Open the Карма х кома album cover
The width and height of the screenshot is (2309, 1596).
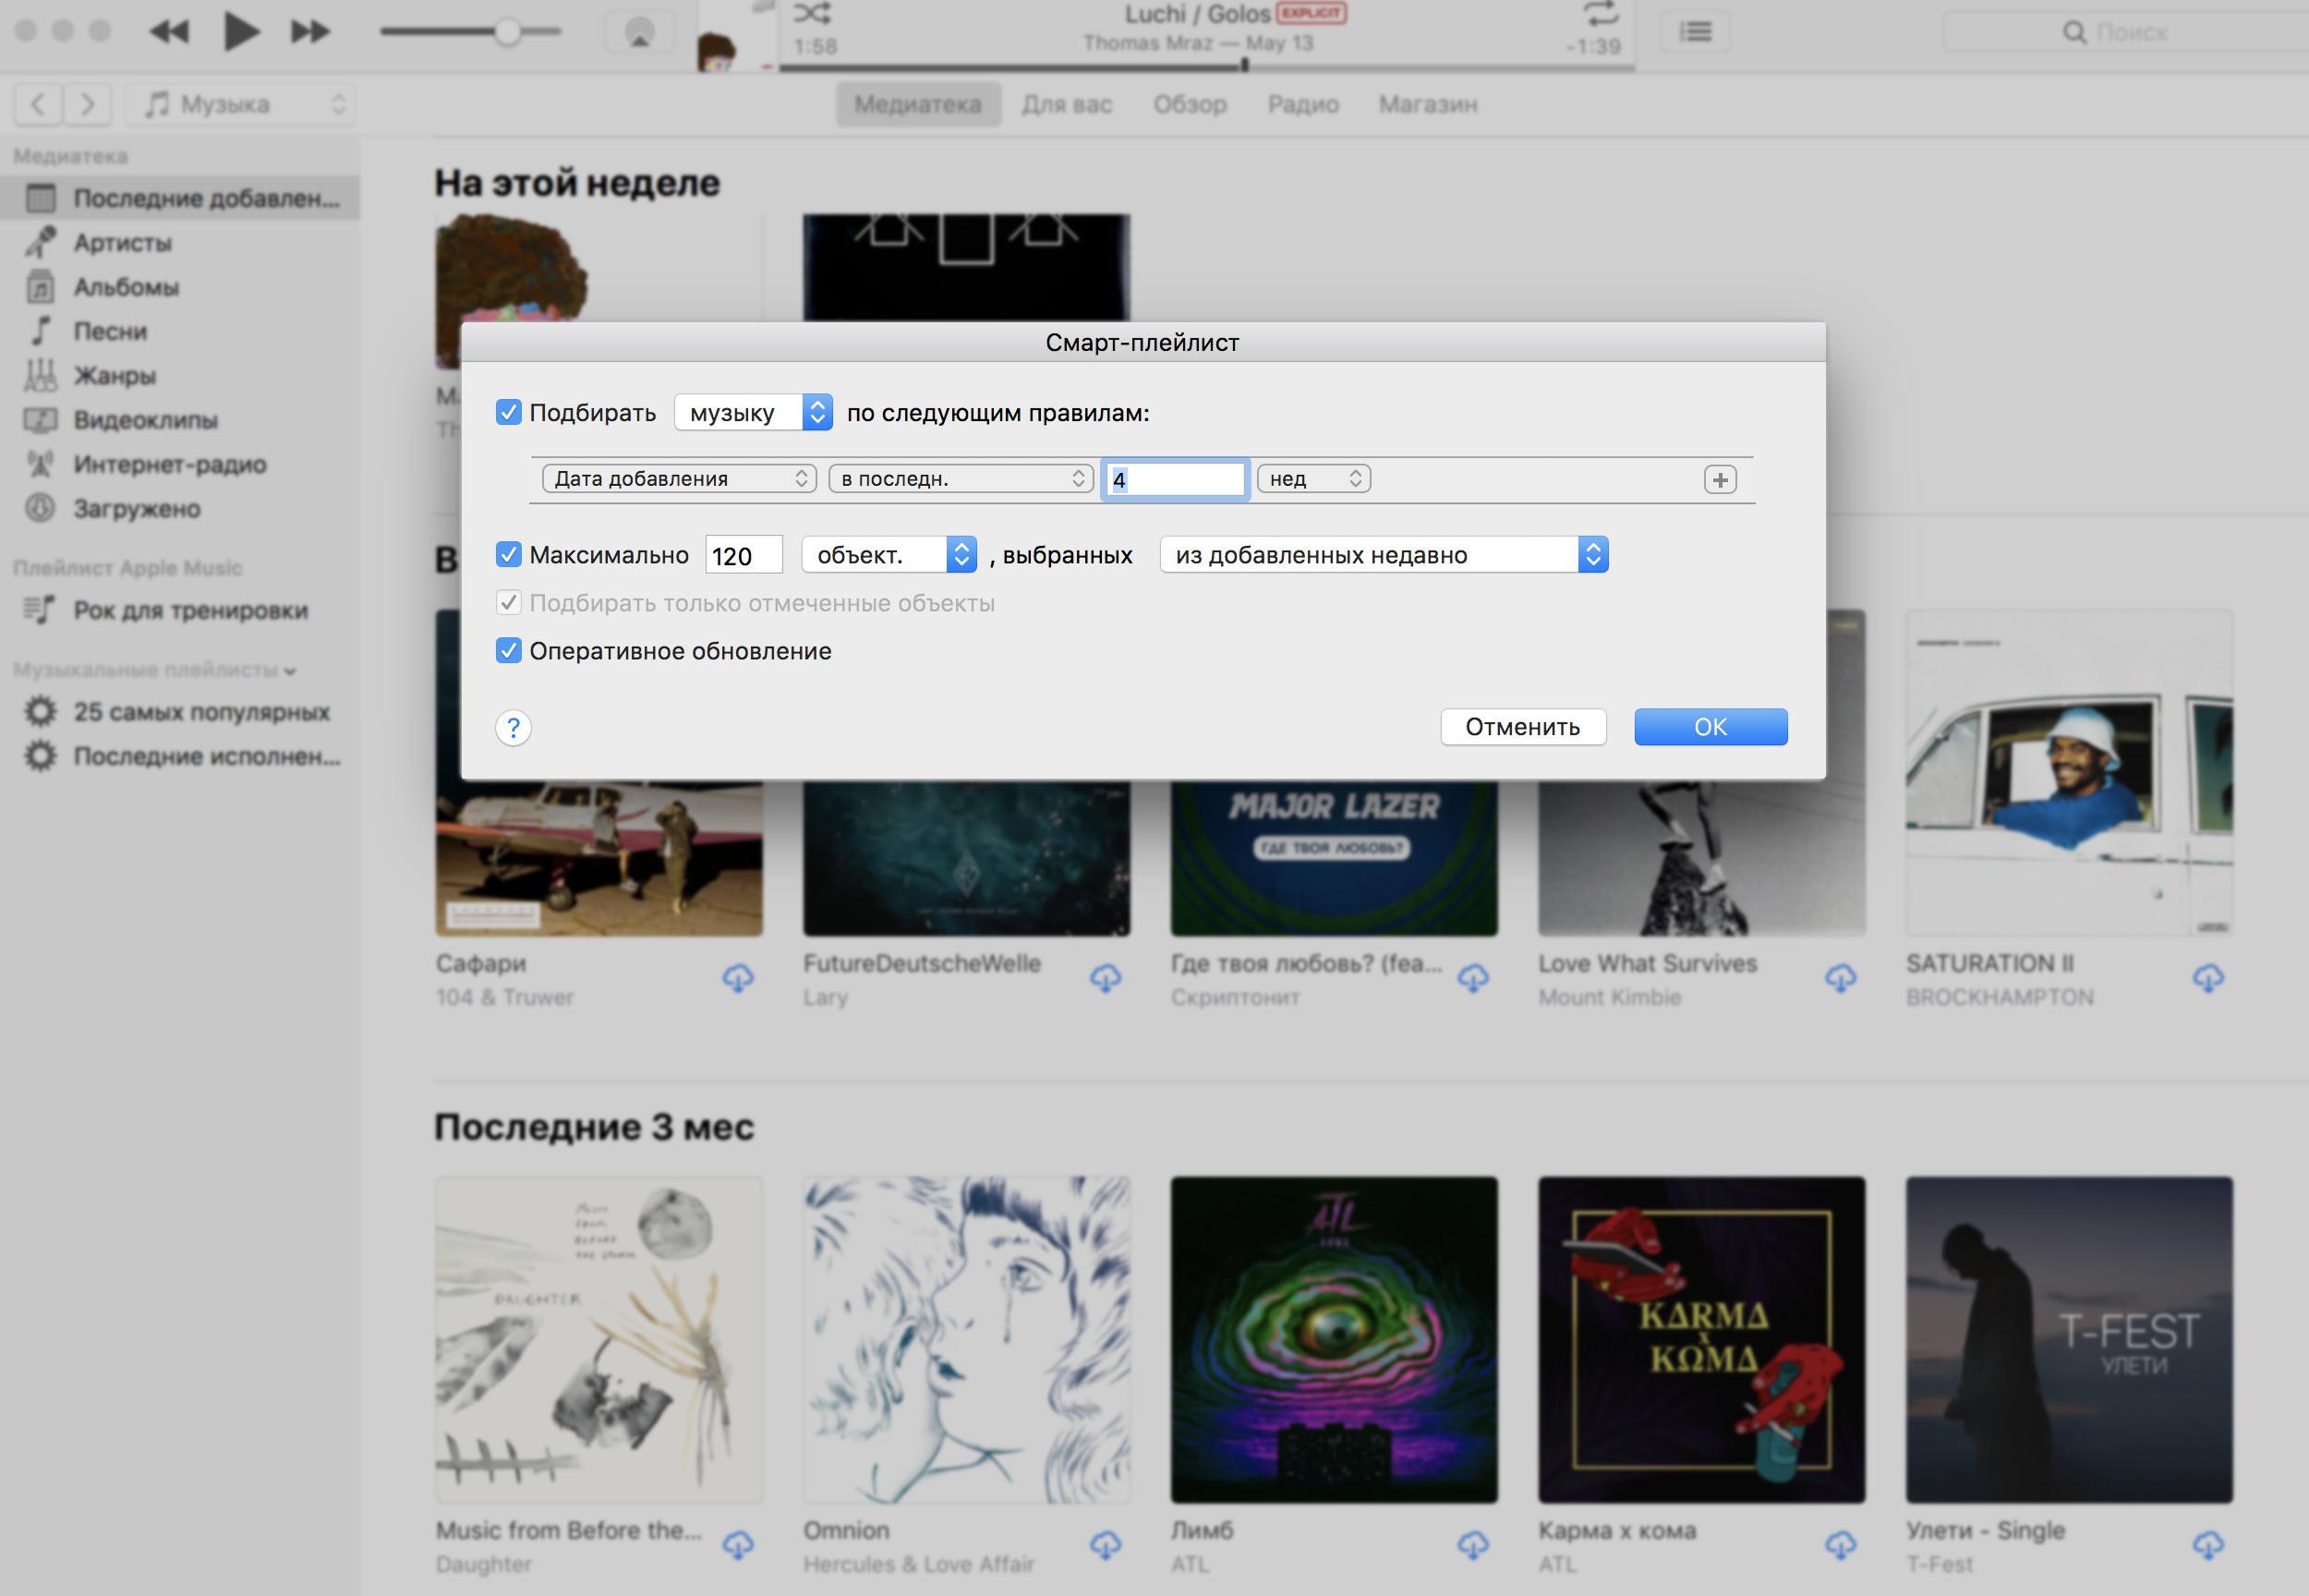[x=1702, y=1340]
